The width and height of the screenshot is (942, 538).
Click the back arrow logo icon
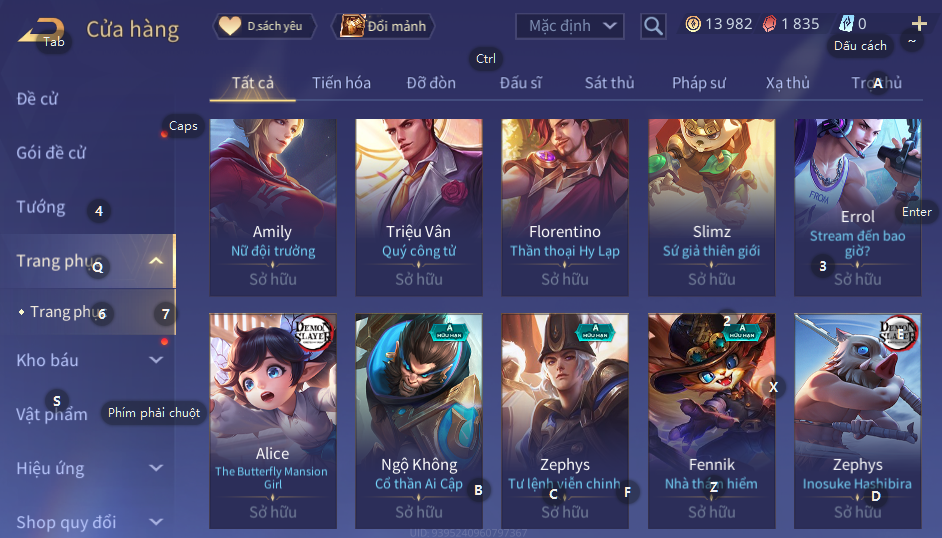[x=41, y=31]
